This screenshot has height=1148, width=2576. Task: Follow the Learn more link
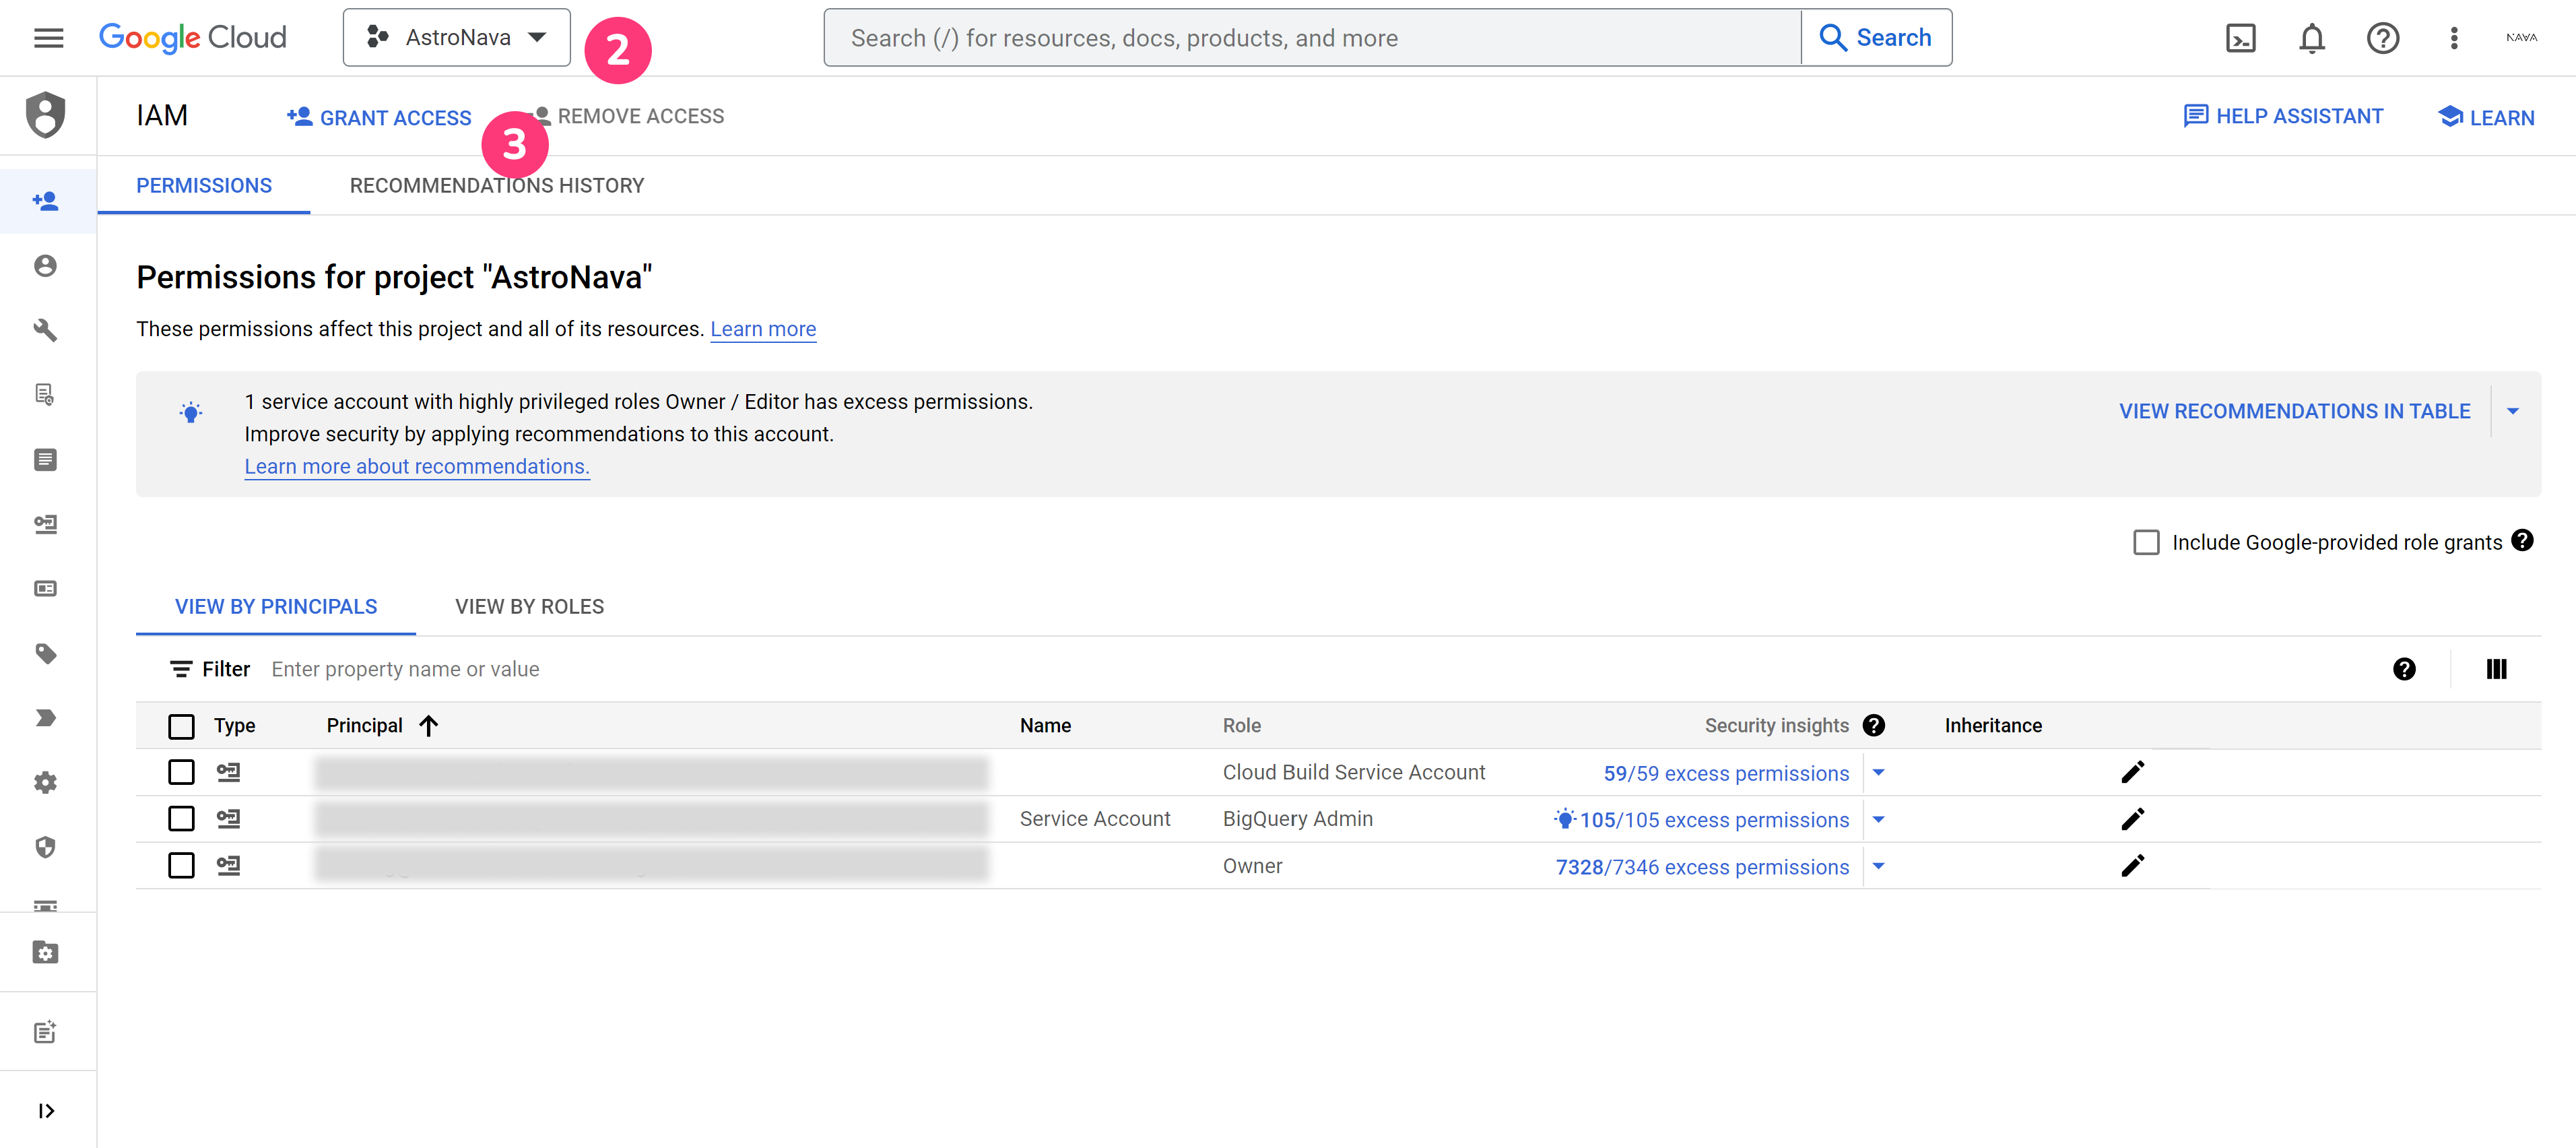[763, 329]
